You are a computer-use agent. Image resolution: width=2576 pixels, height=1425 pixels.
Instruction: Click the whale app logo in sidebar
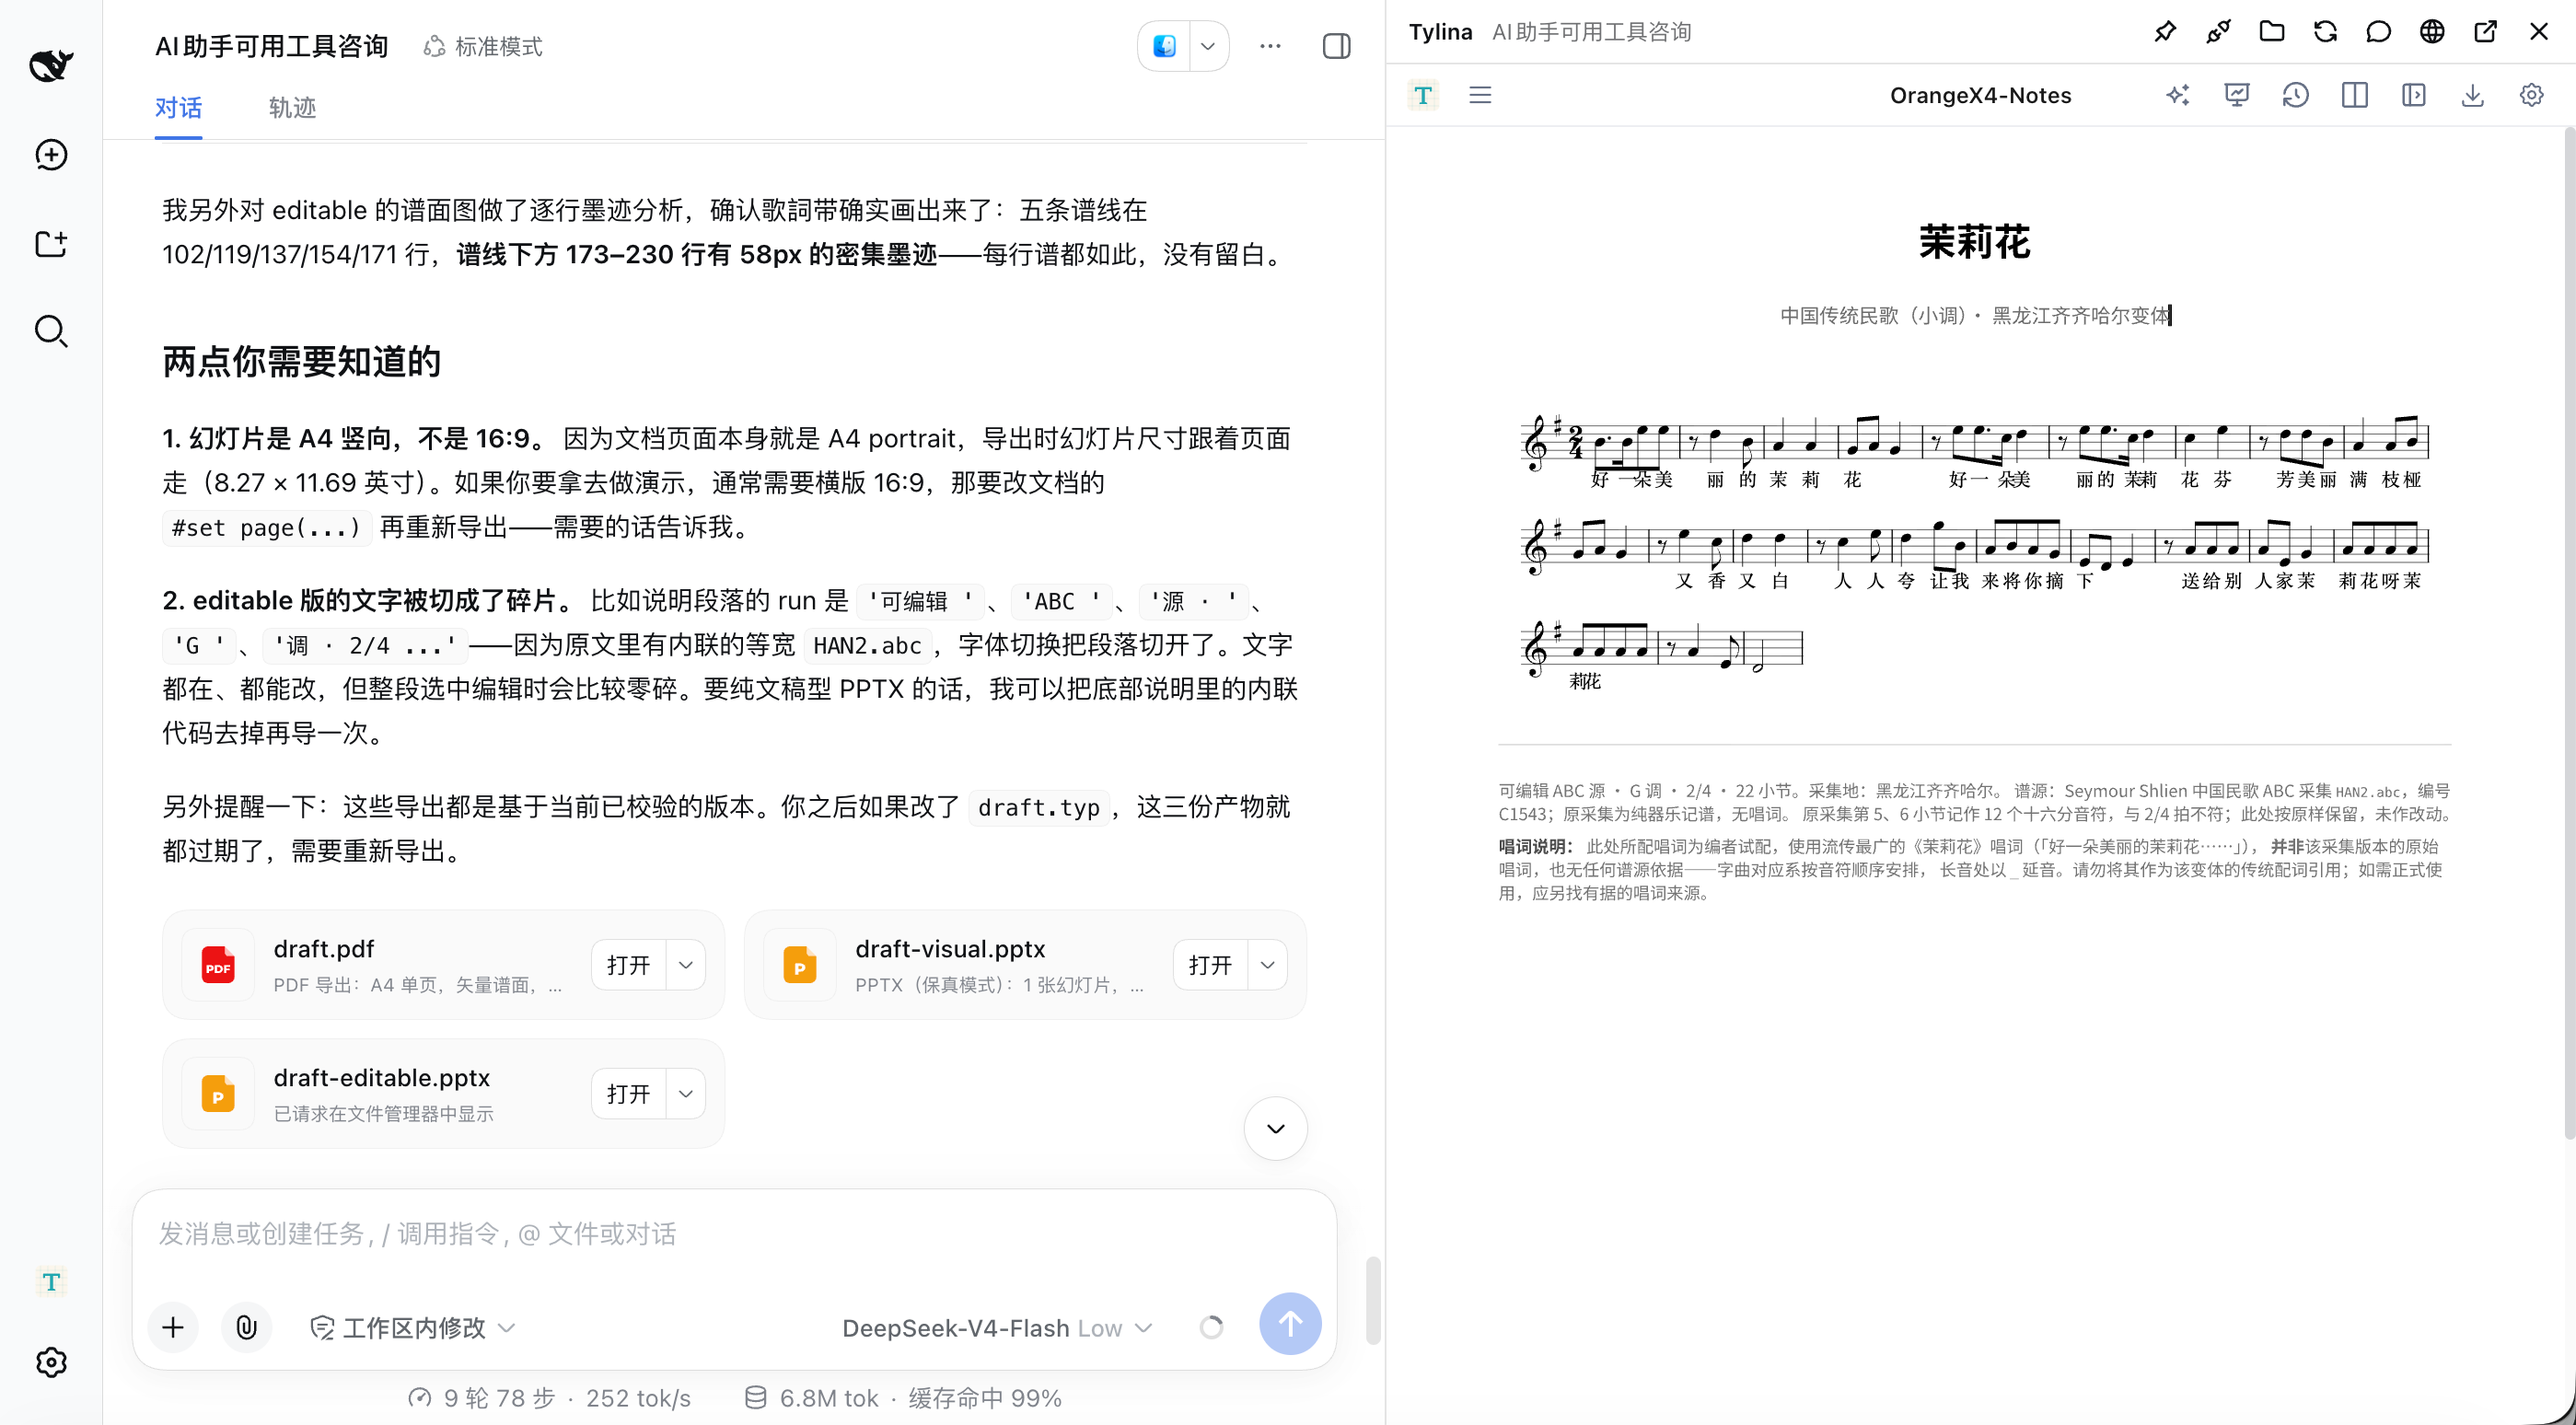(x=51, y=65)
